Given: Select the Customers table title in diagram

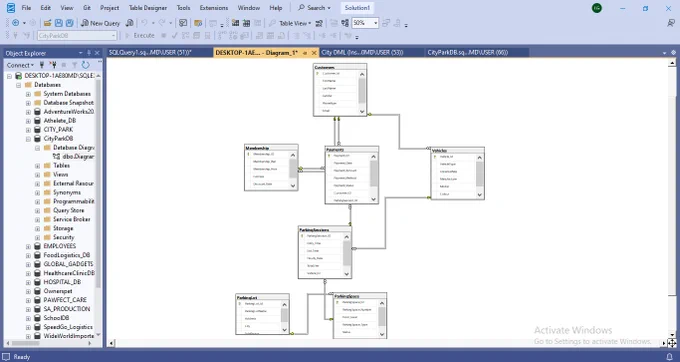Looking at the screenshot, I should click(340, 67).
